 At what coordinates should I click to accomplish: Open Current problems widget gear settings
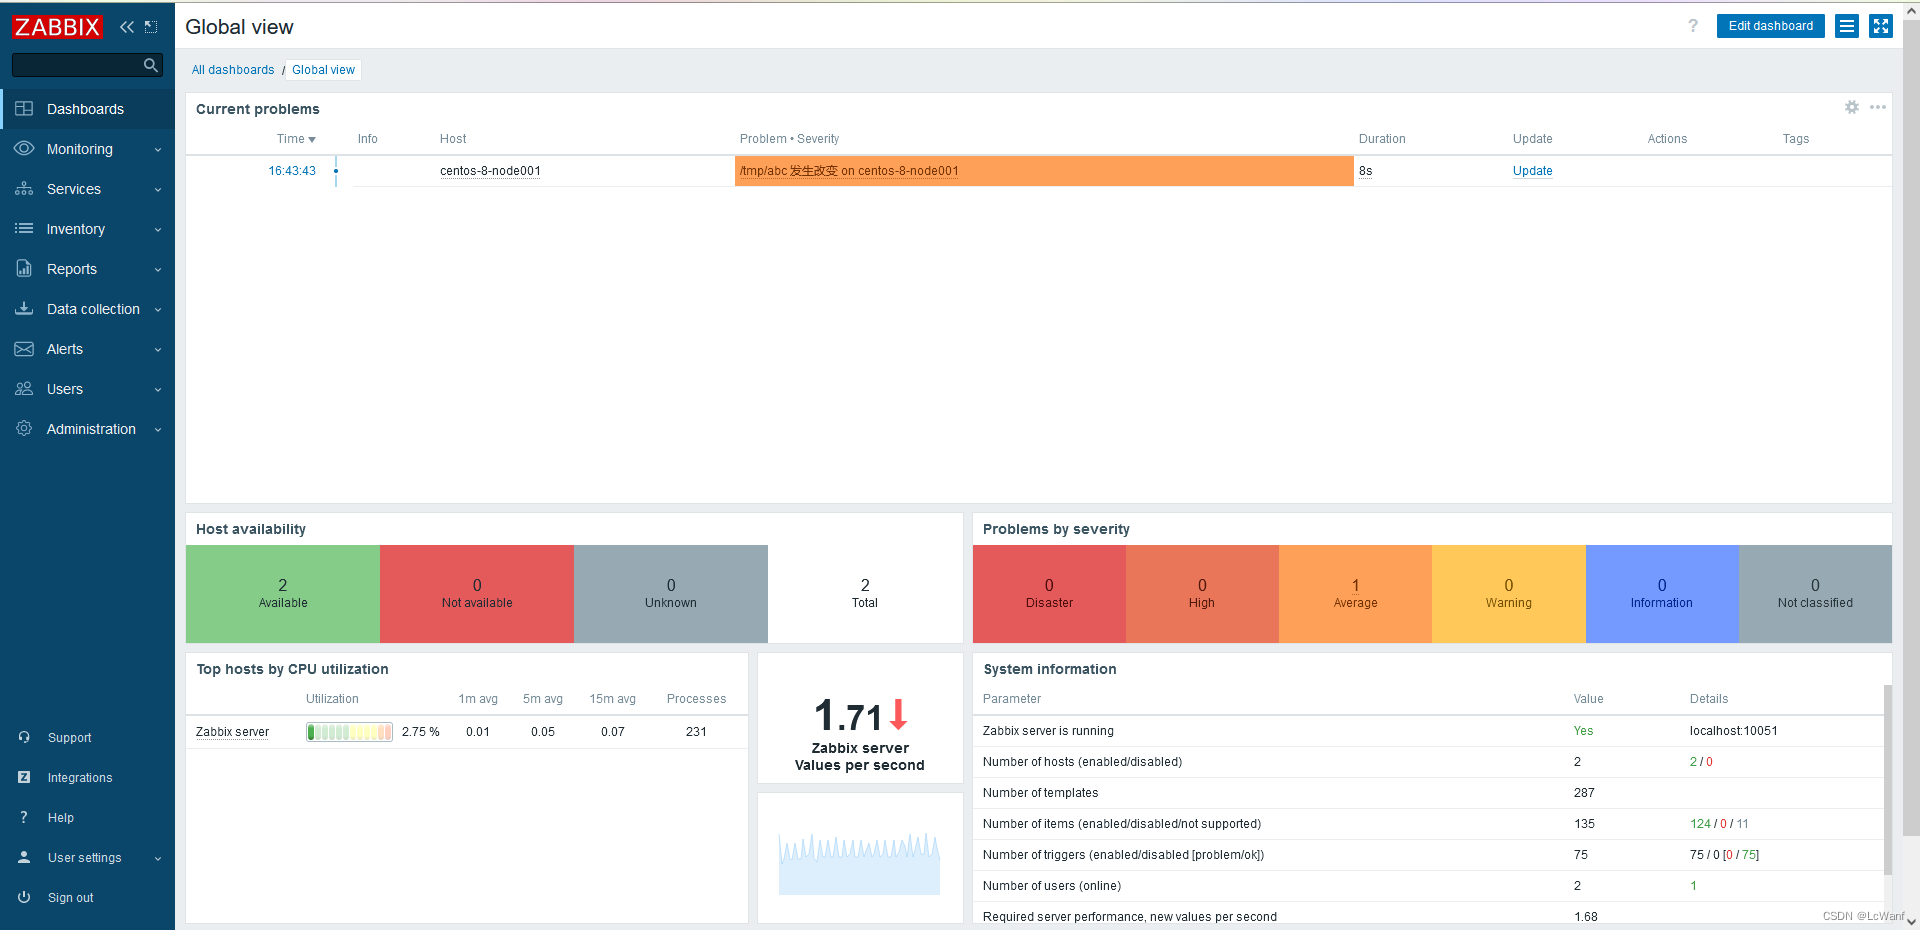(x=1852, y=107)
